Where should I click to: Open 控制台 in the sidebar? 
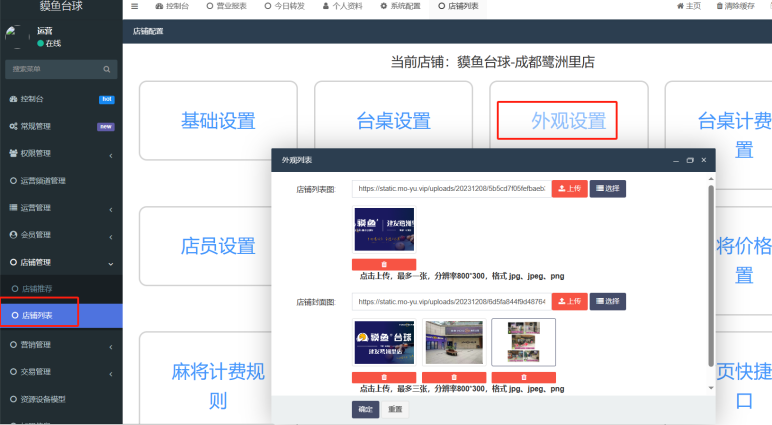click(61, 99)
